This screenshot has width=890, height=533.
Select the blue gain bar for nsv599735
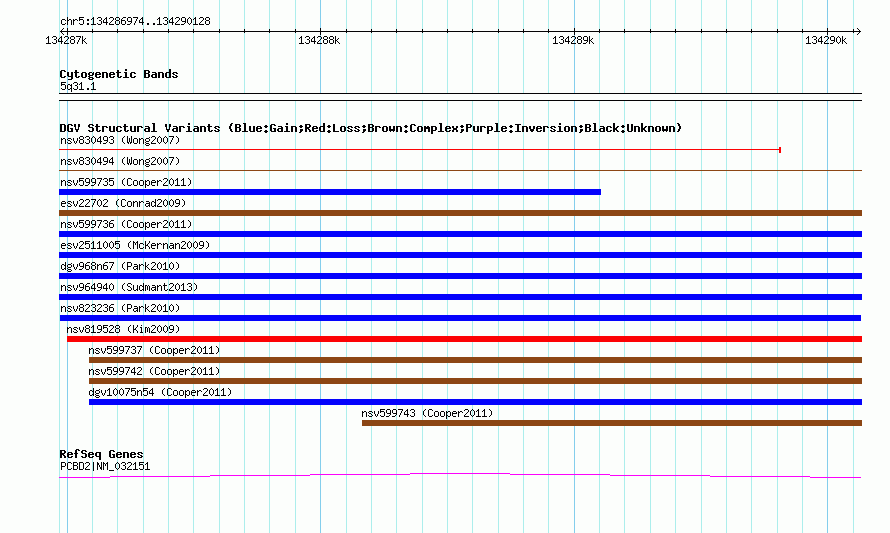pos(330,192)
